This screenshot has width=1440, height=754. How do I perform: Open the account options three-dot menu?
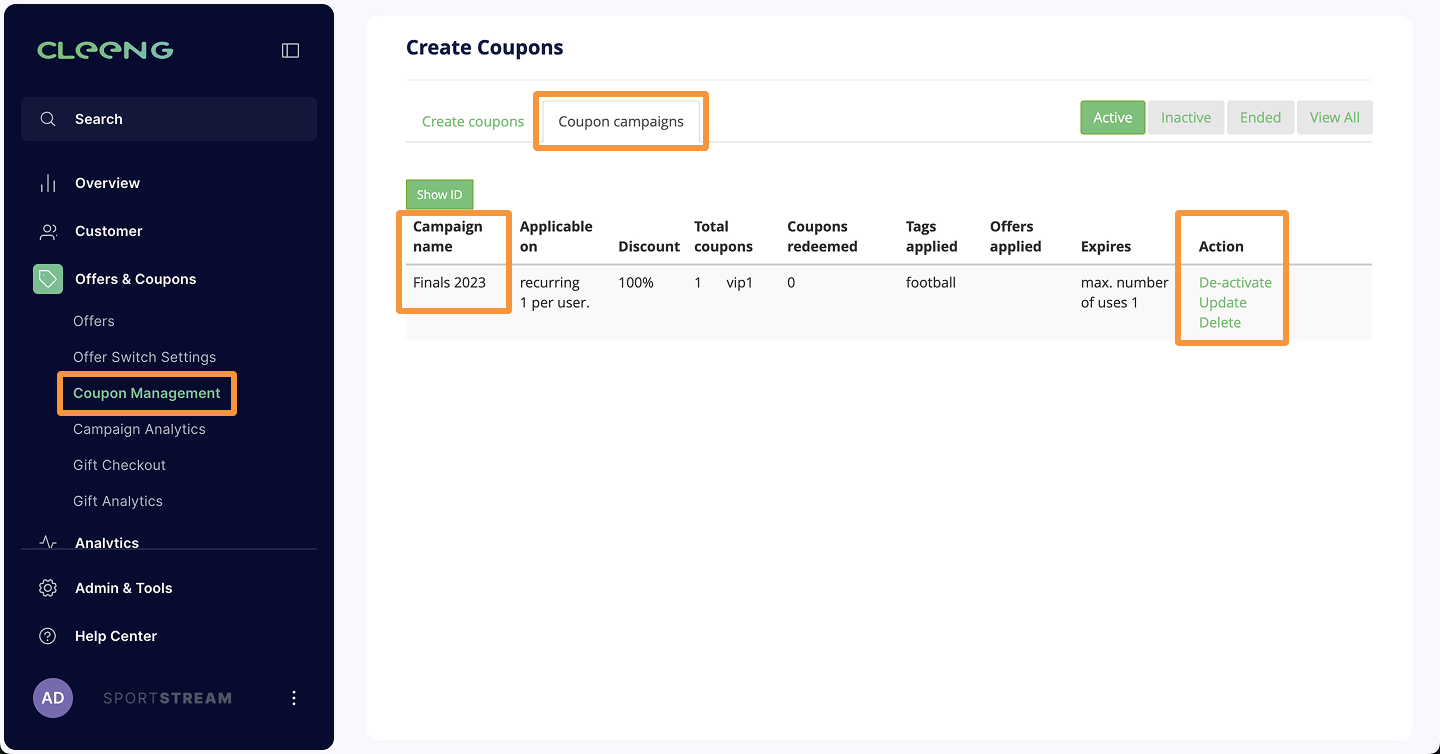293,698
